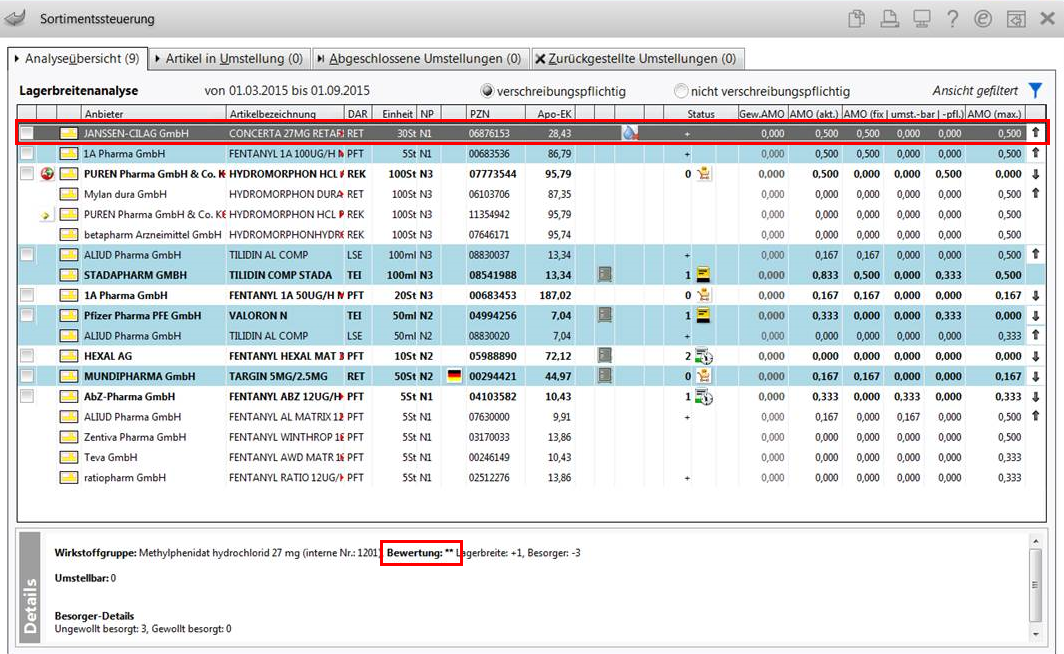Screen dimensions: 1064x654
Task: Click the VALORON N article name
Action: (x=258, y=315)
